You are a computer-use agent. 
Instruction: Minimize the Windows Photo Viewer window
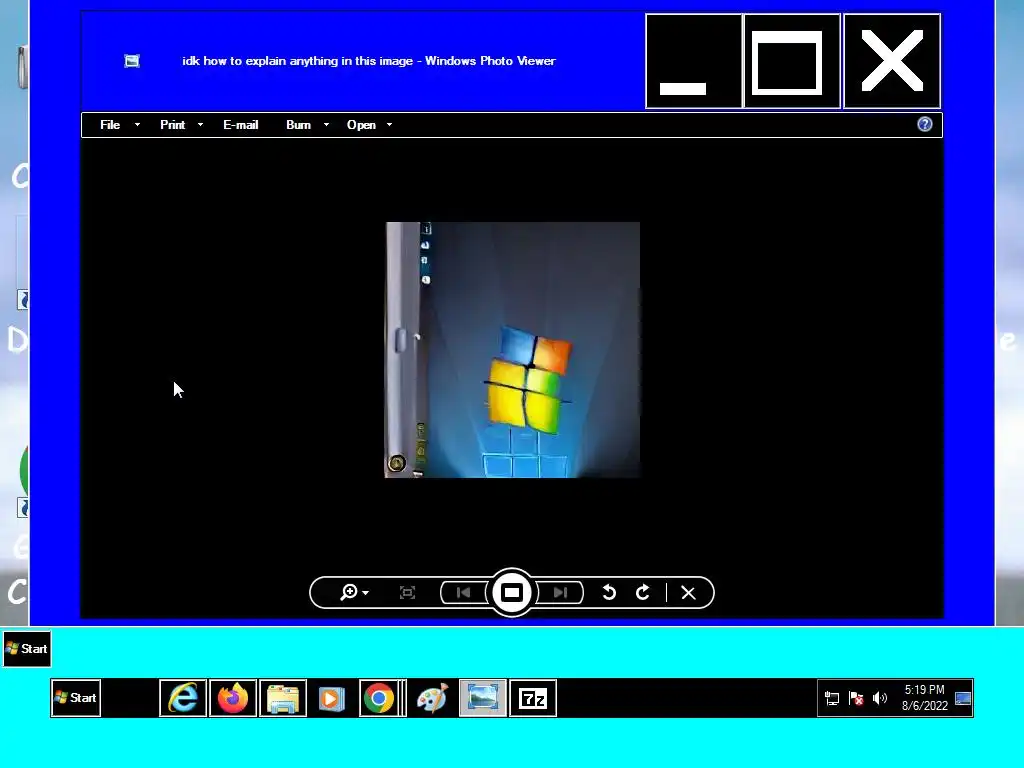[x=694, y=61]
